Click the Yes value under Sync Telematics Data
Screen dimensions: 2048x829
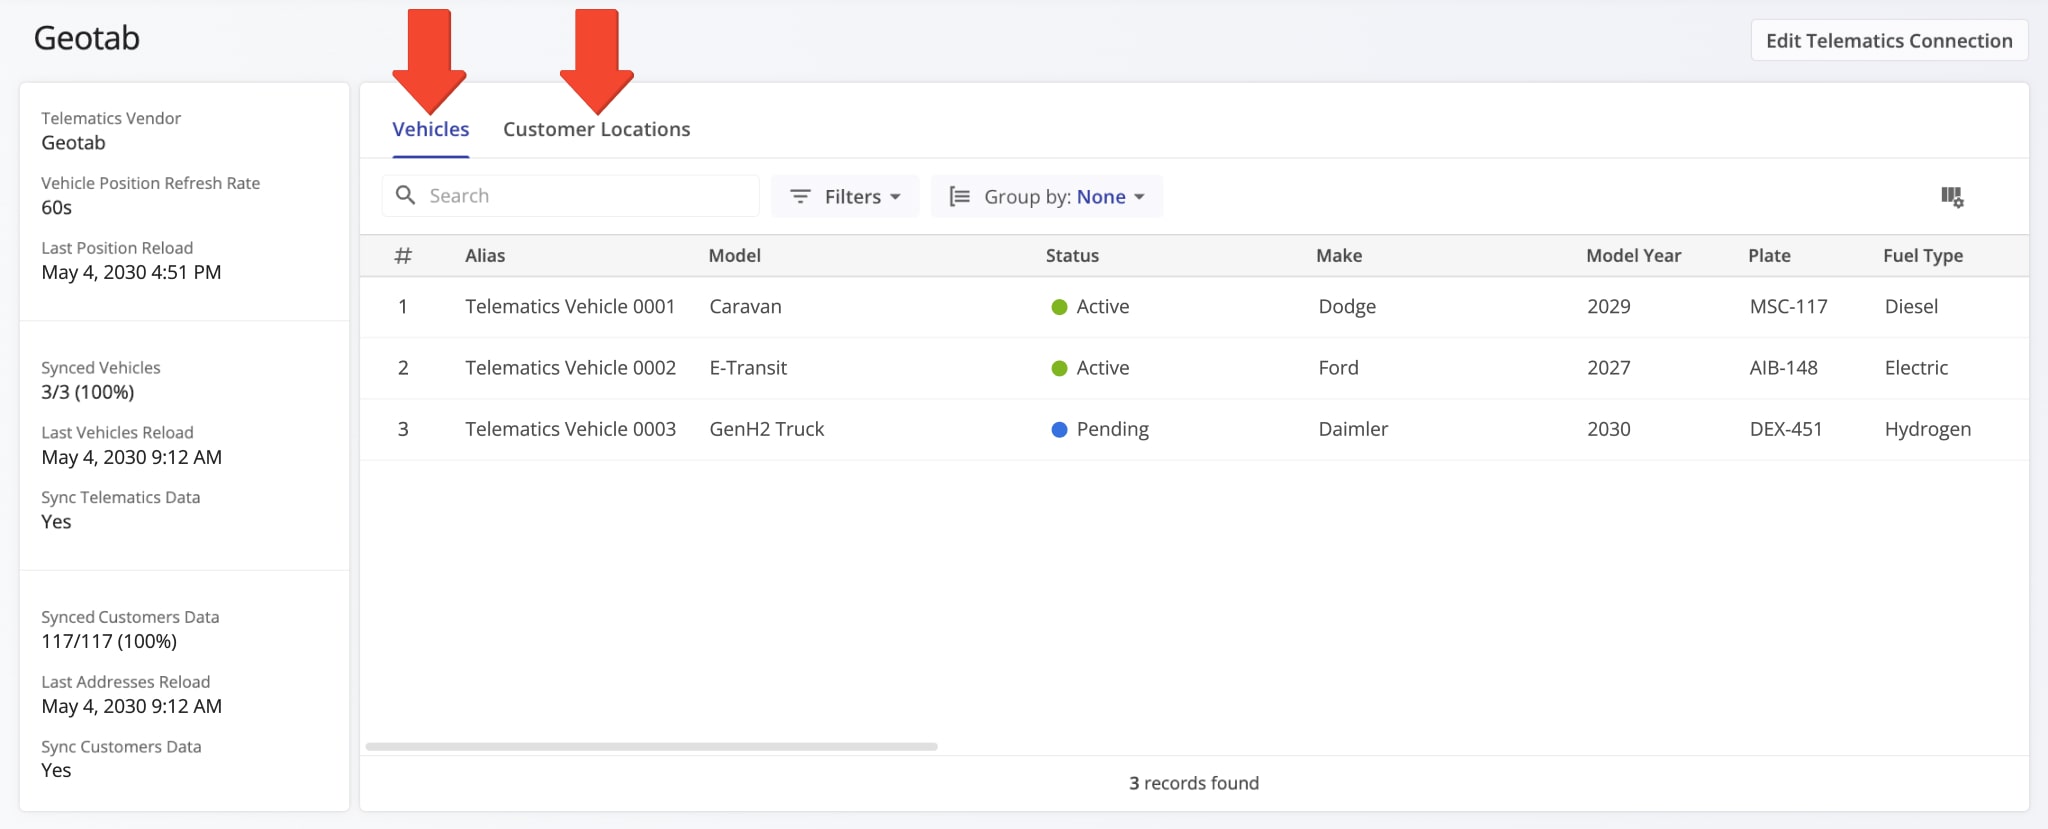click(x=56, y=522)
